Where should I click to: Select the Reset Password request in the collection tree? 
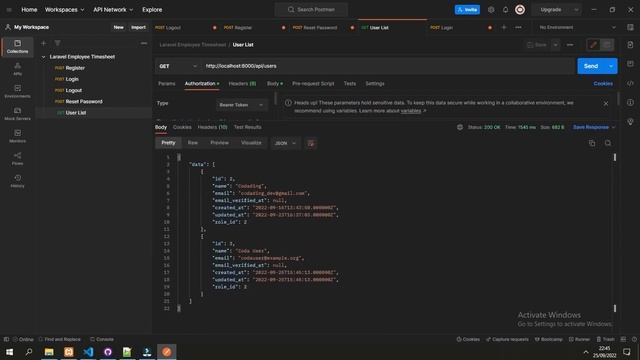tap(84, 101)
